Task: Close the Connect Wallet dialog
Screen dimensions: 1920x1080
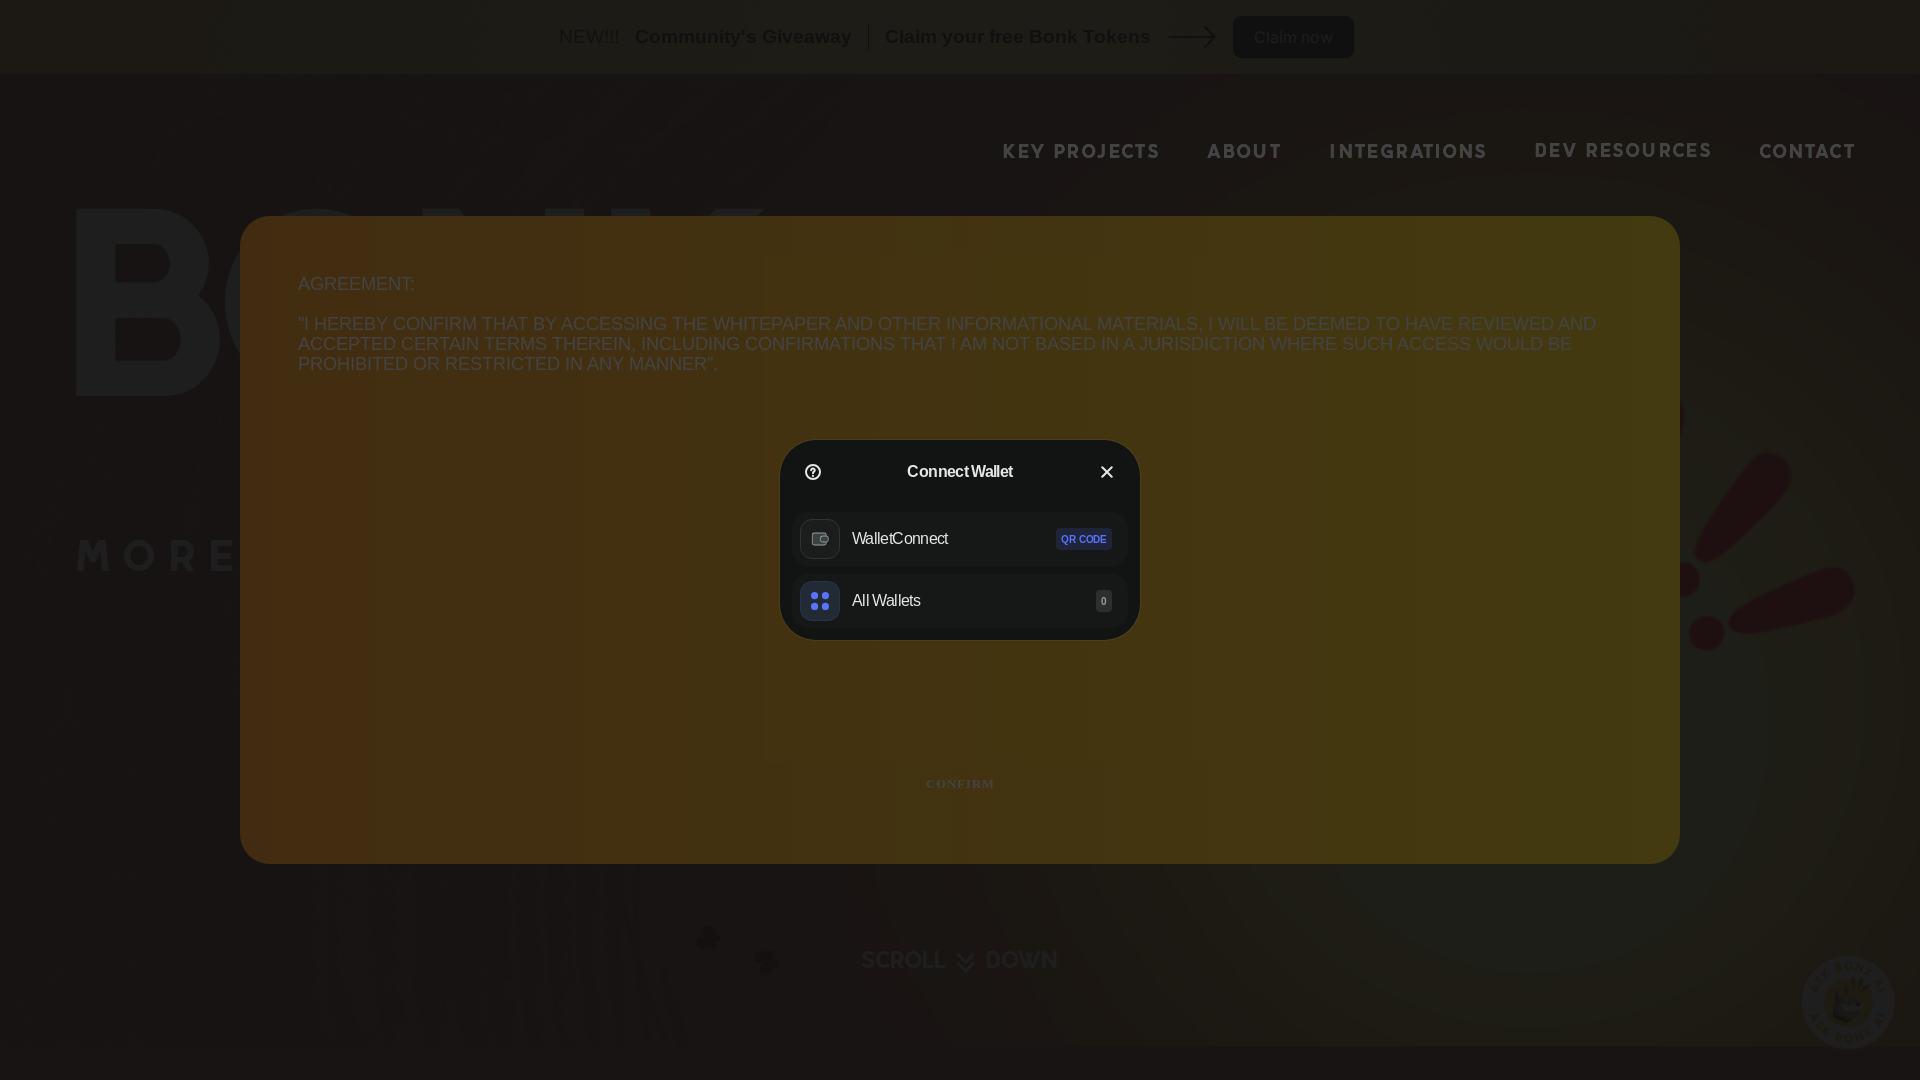Action: point(1107,472)
